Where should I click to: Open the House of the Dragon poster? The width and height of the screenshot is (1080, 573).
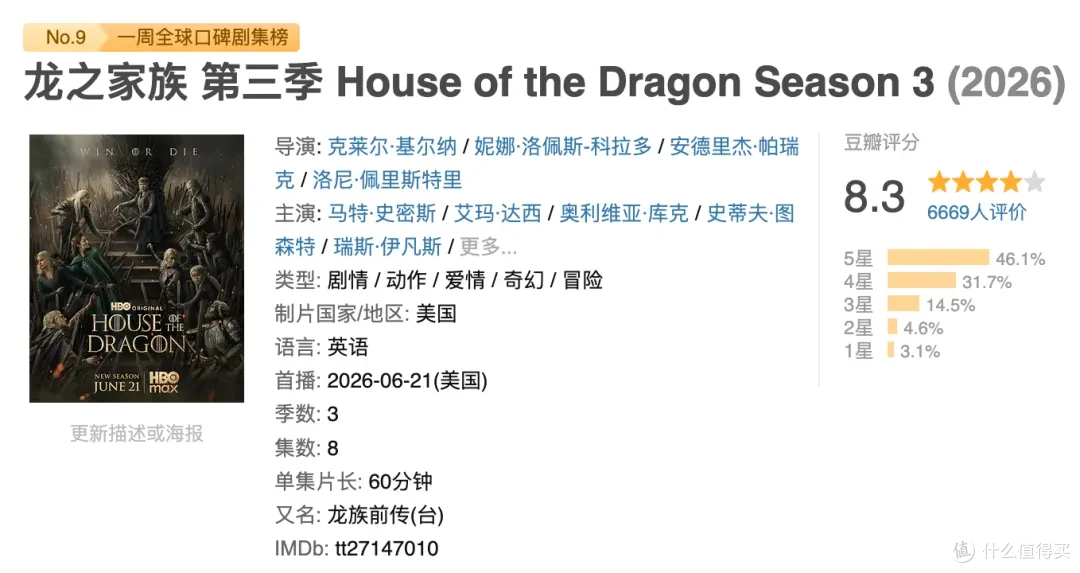pos(136,268)
